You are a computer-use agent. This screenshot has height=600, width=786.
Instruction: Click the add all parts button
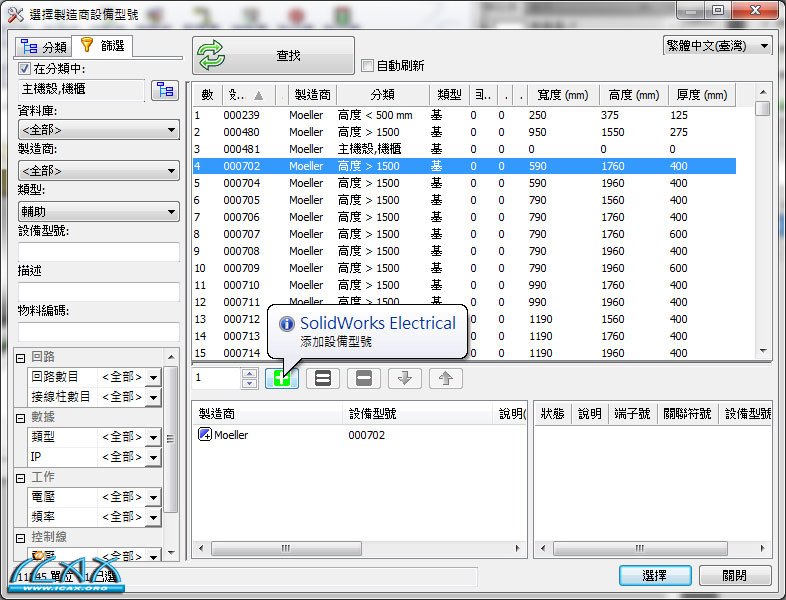[323, 378]
